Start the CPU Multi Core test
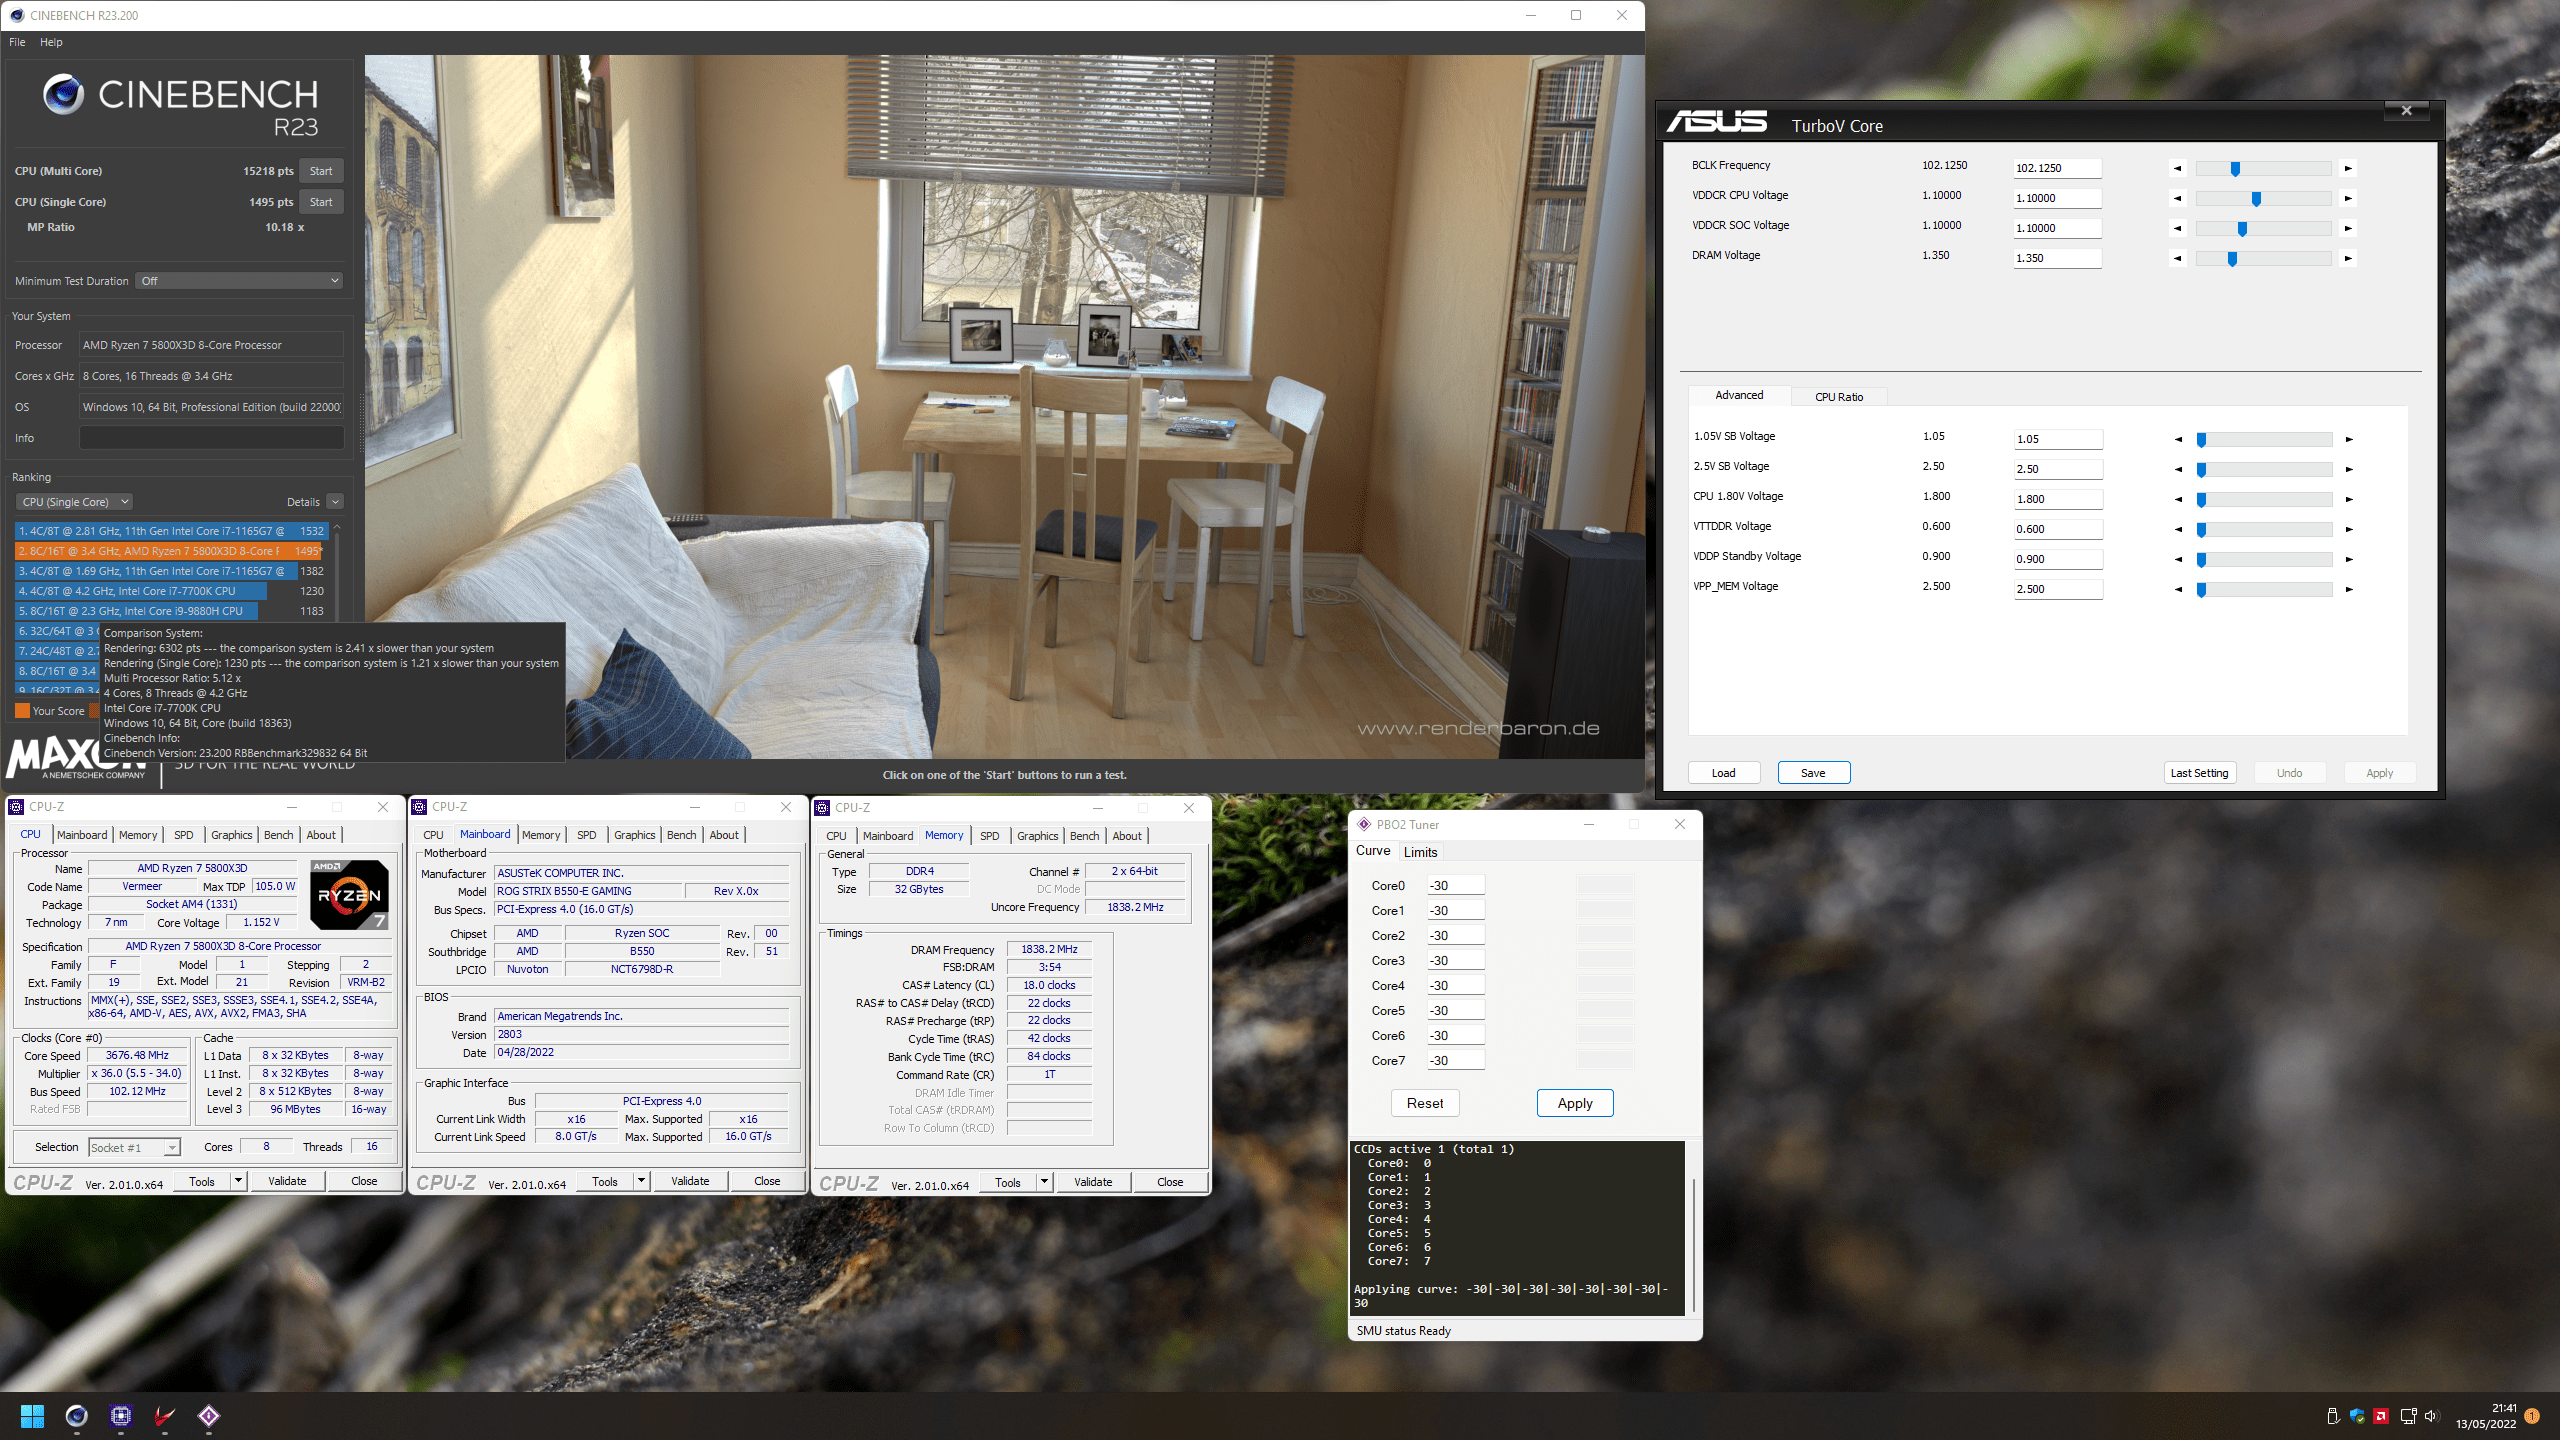 tap(320, 171)
